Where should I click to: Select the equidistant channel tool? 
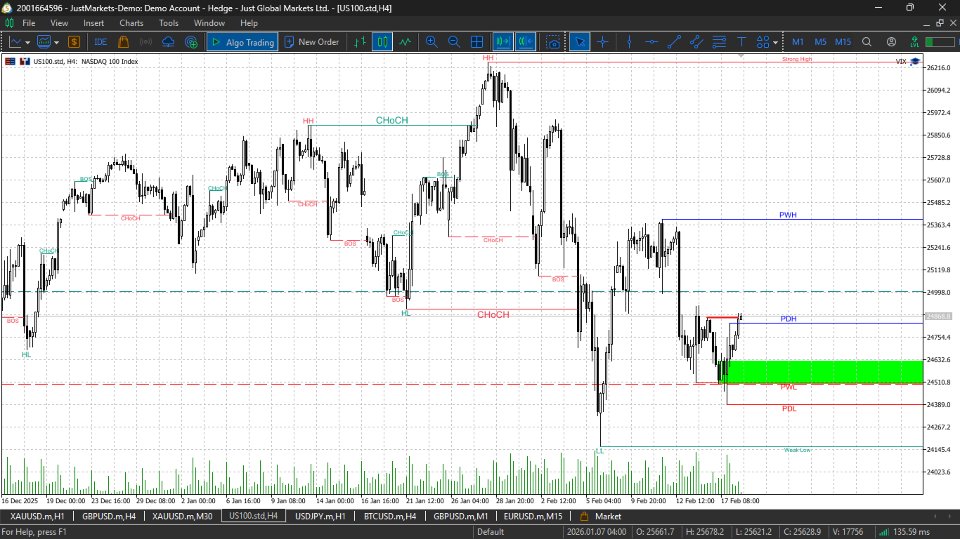click(x=697, y=42)
